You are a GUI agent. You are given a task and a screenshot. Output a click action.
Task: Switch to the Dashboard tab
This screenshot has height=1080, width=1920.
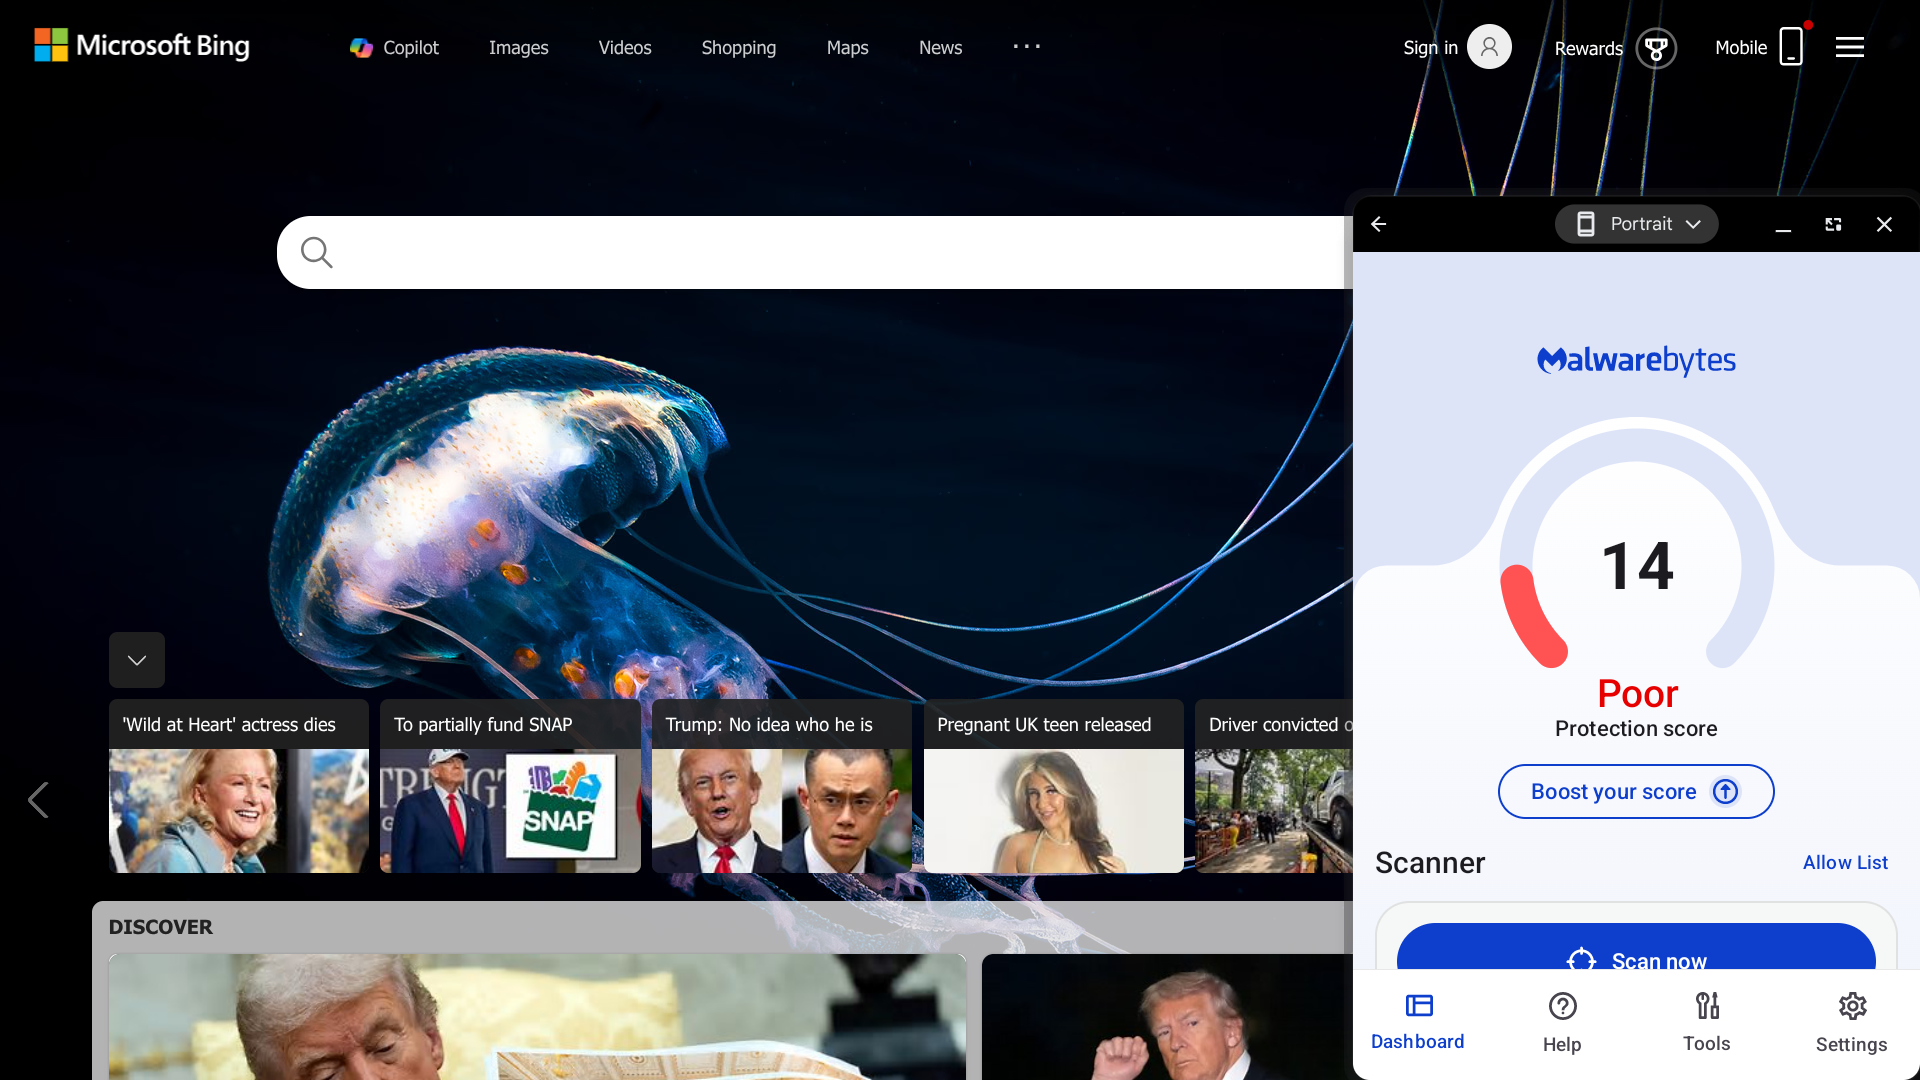1418,1022
